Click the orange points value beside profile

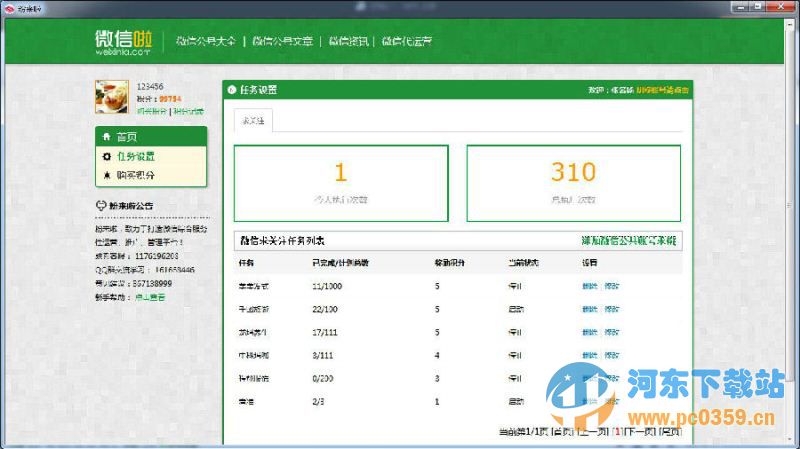tap(170, 99)
